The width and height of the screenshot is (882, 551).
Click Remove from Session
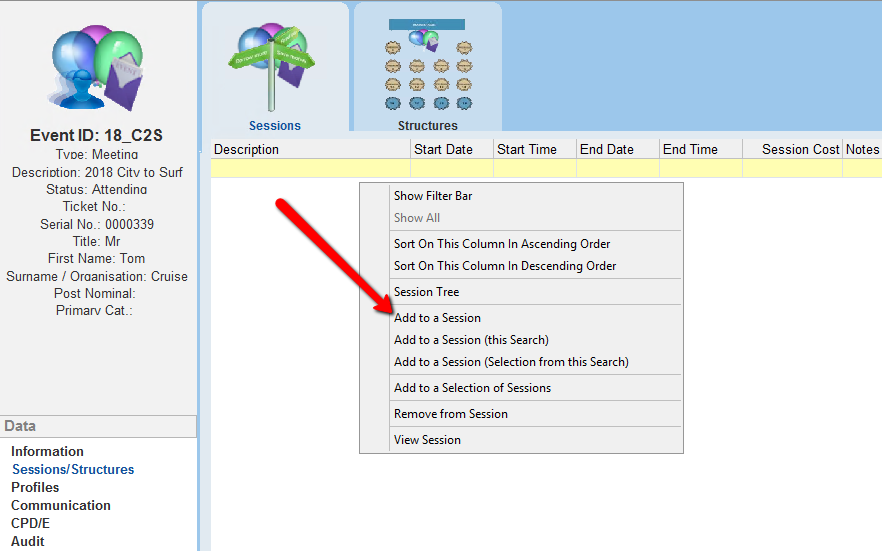pos(451,414)
